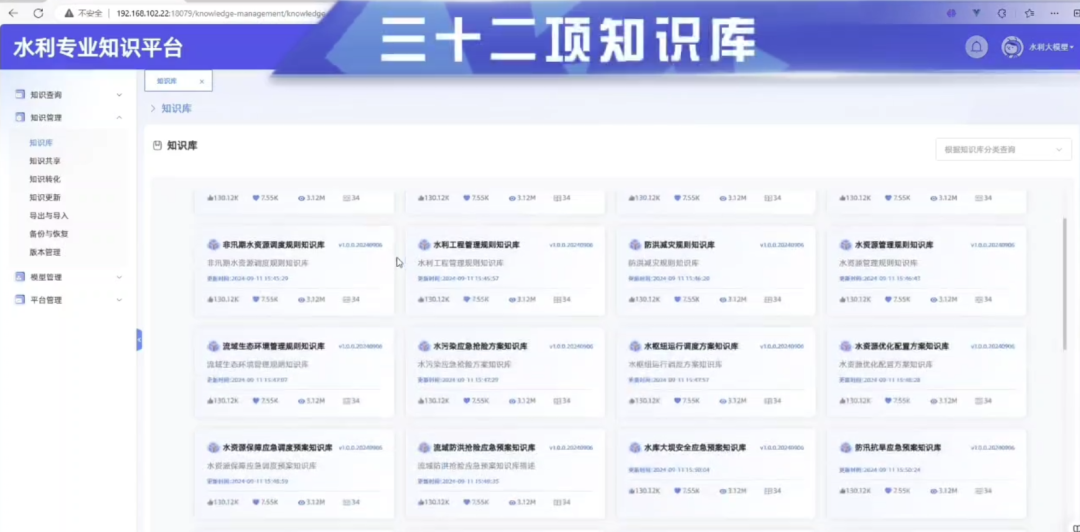Viewport: 1080px width, 532px height.
Task: Favorite 水库大坝安全应急预案知识库 with the heart icon
Action: (677, 491)
